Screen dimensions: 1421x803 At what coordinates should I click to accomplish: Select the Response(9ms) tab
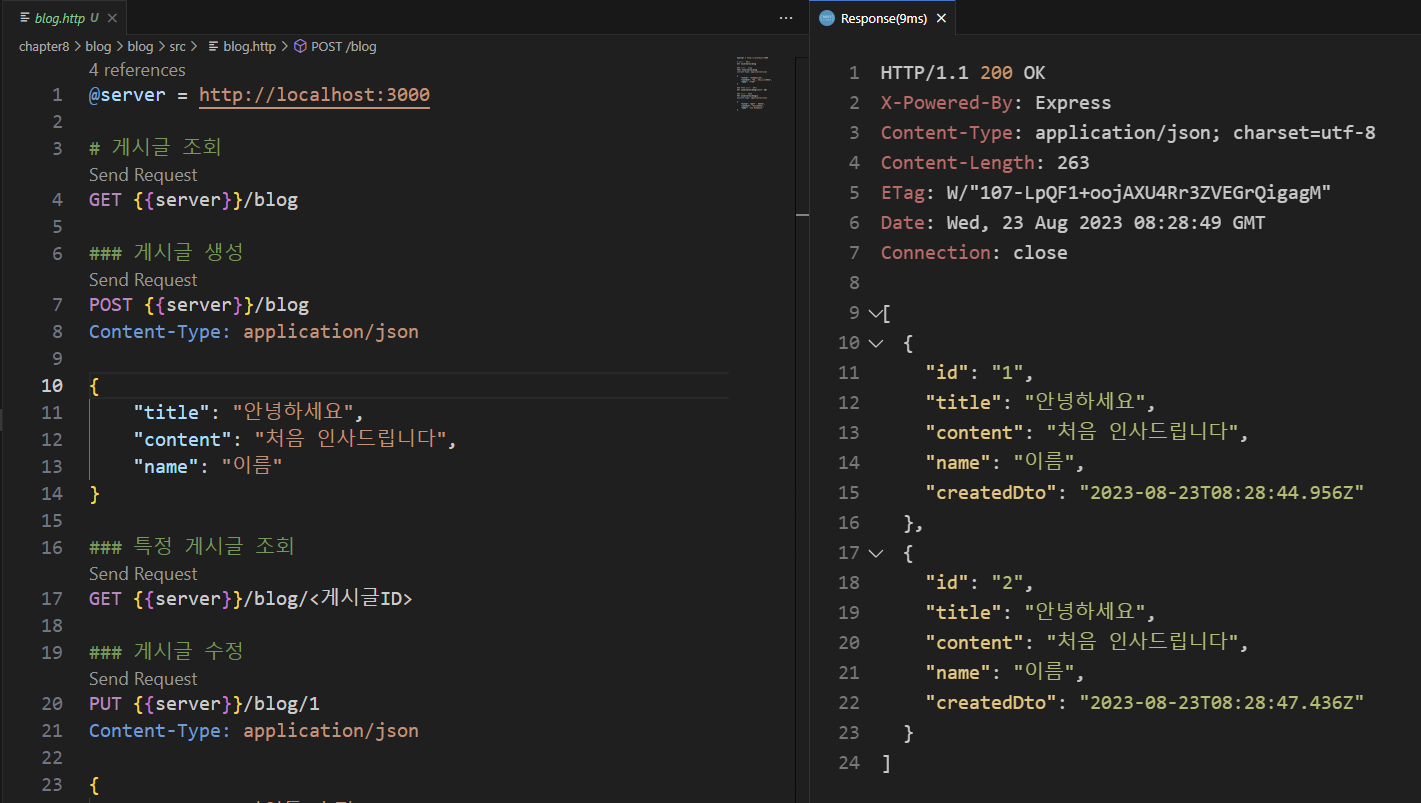883,18
